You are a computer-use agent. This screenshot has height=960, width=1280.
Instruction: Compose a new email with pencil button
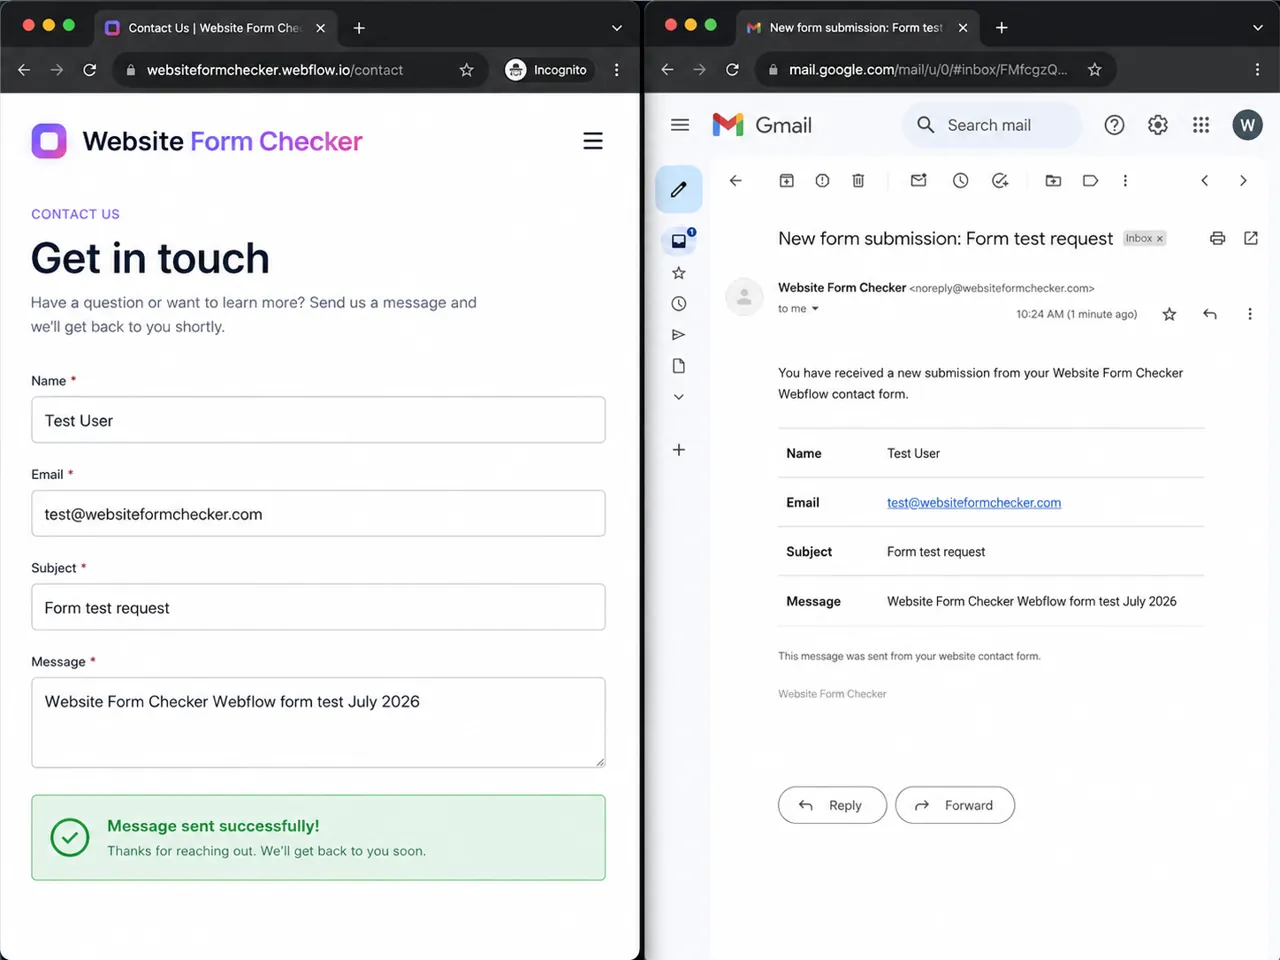pos(679,189)
